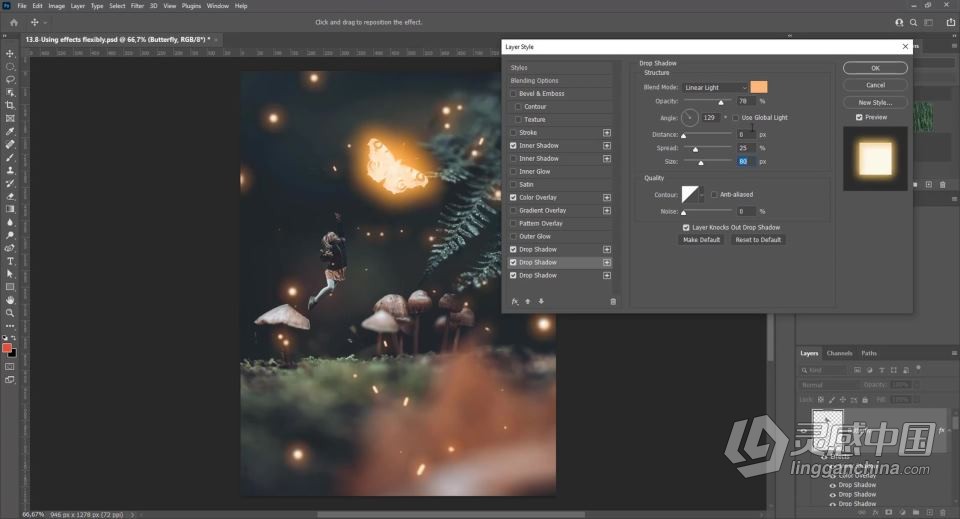Click the Change Screen Mode icon
This screenshot has height=519, width=960.
click(x=10, y=379)
